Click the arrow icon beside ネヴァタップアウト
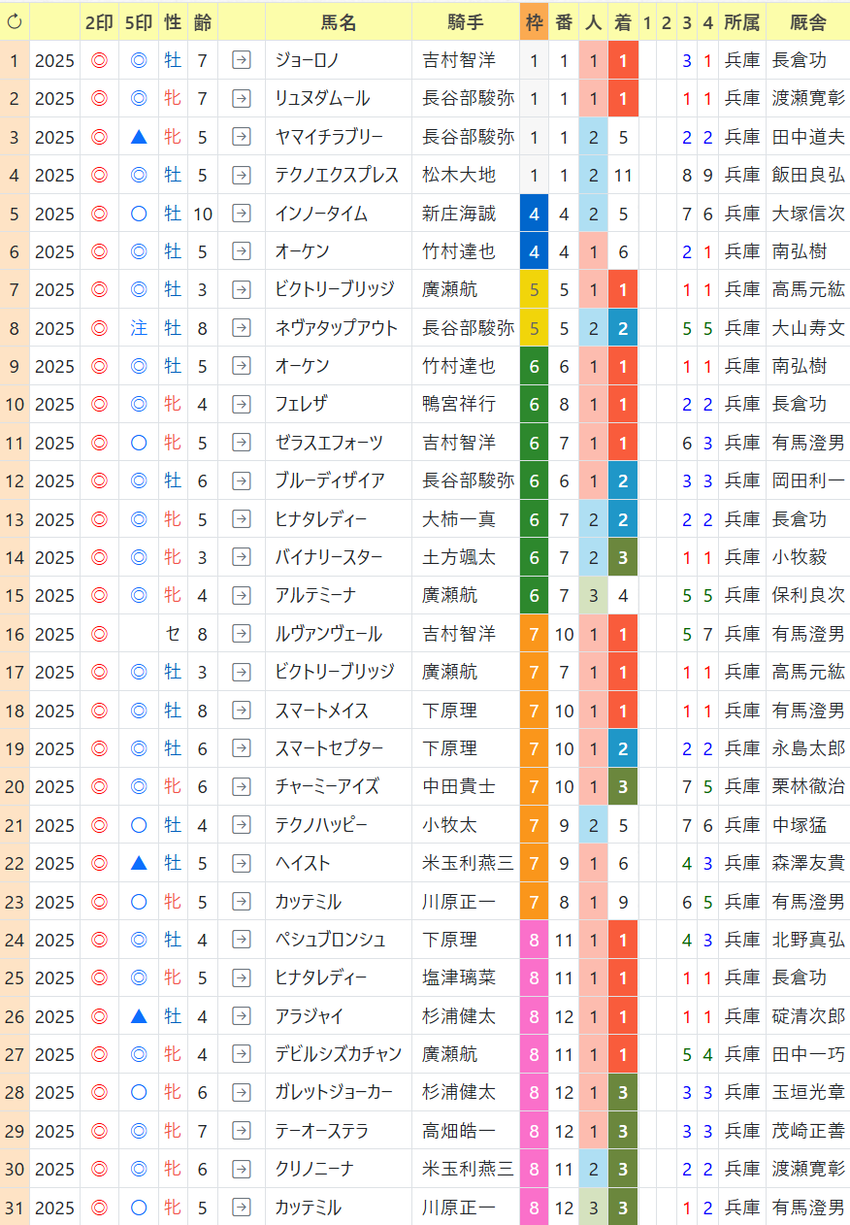850x1225 pixels. [241, 328]
